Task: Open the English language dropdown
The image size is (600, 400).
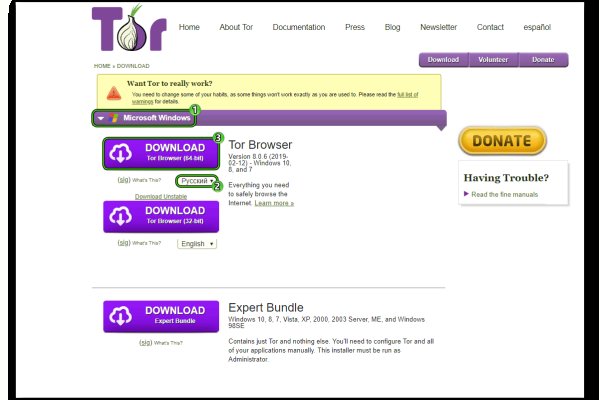Action: click(x=197, y=243)
